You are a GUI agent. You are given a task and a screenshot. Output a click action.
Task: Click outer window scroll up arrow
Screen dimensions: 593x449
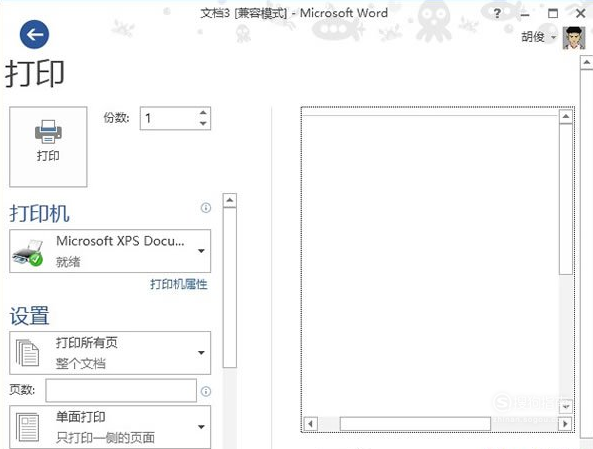tap(587, 62)
